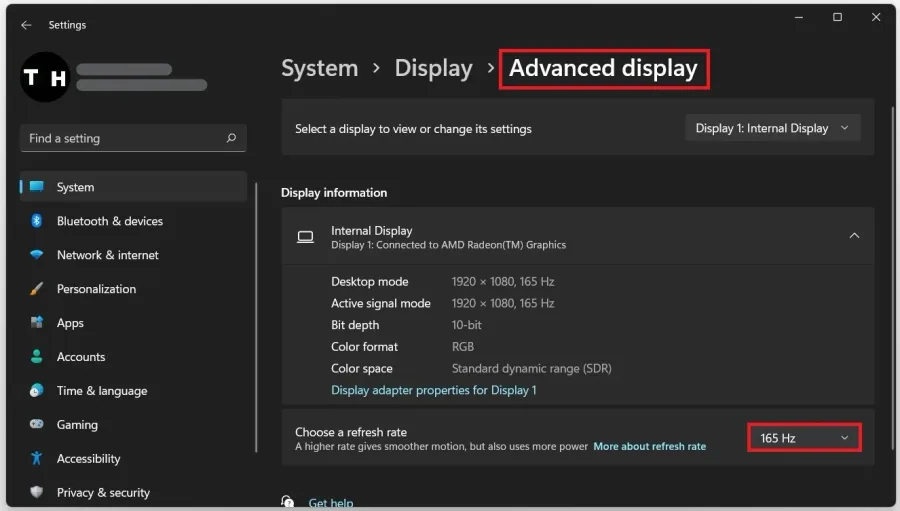Go to Personalization settings
This screenshot has height=511, width=900.
click(133, 289)
